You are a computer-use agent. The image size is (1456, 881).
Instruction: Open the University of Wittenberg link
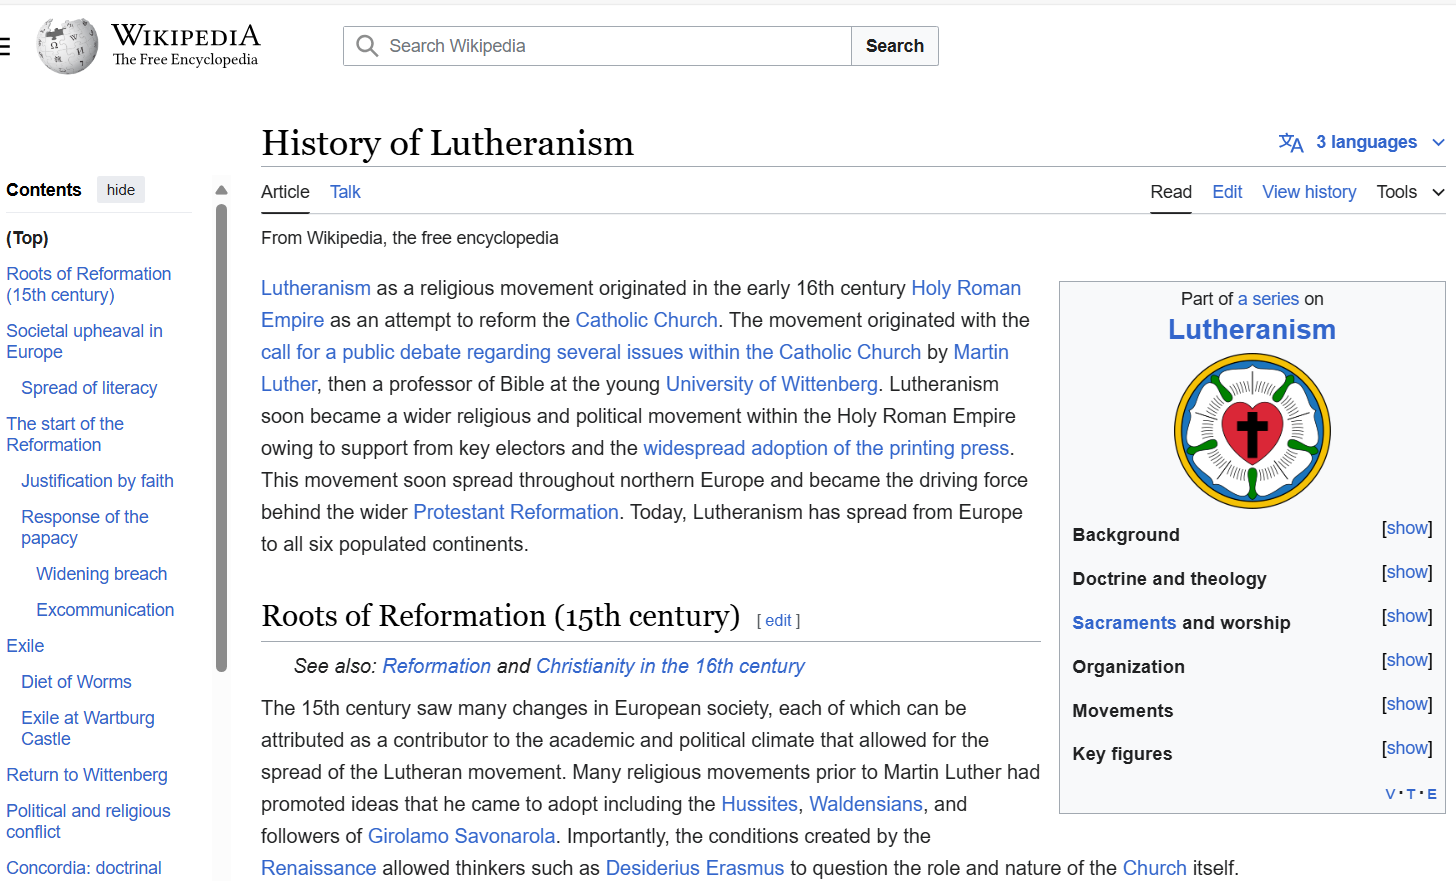click(772, 384)
